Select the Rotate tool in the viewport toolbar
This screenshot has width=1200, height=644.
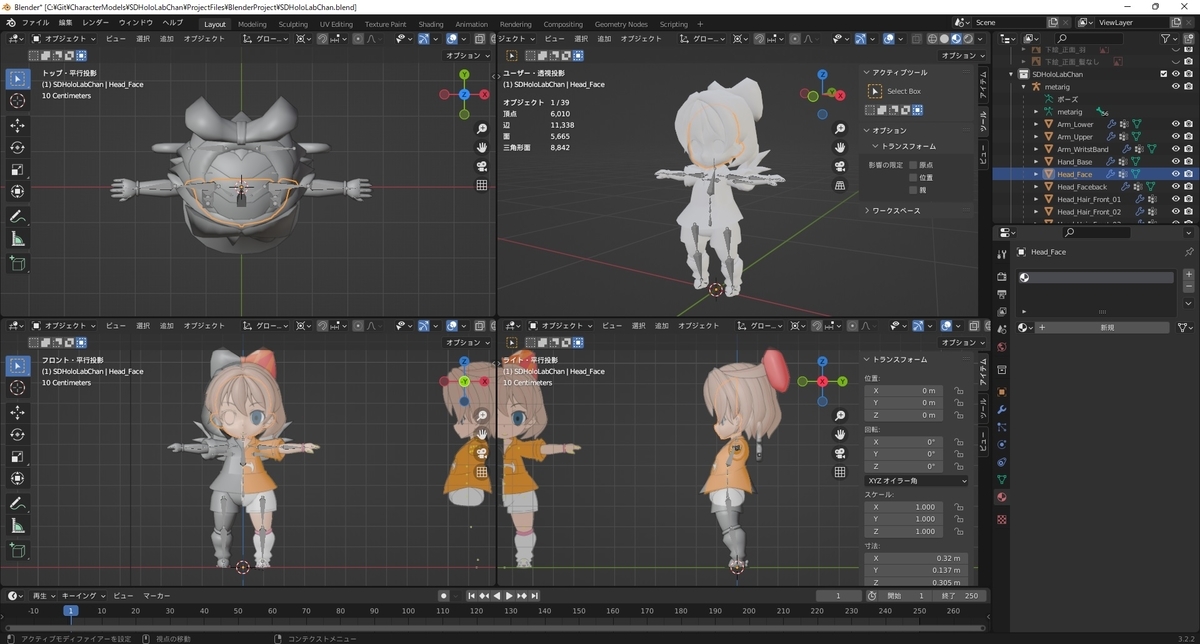click(x=16, y=147)
